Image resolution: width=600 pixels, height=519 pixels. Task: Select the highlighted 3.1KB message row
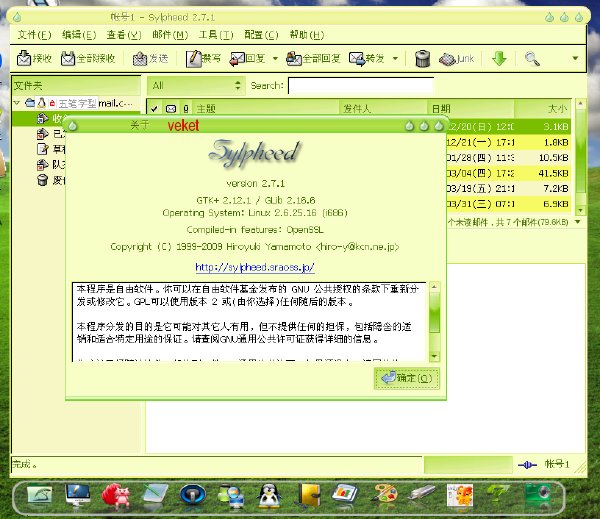pyautogui.click(x=509, y=127)
